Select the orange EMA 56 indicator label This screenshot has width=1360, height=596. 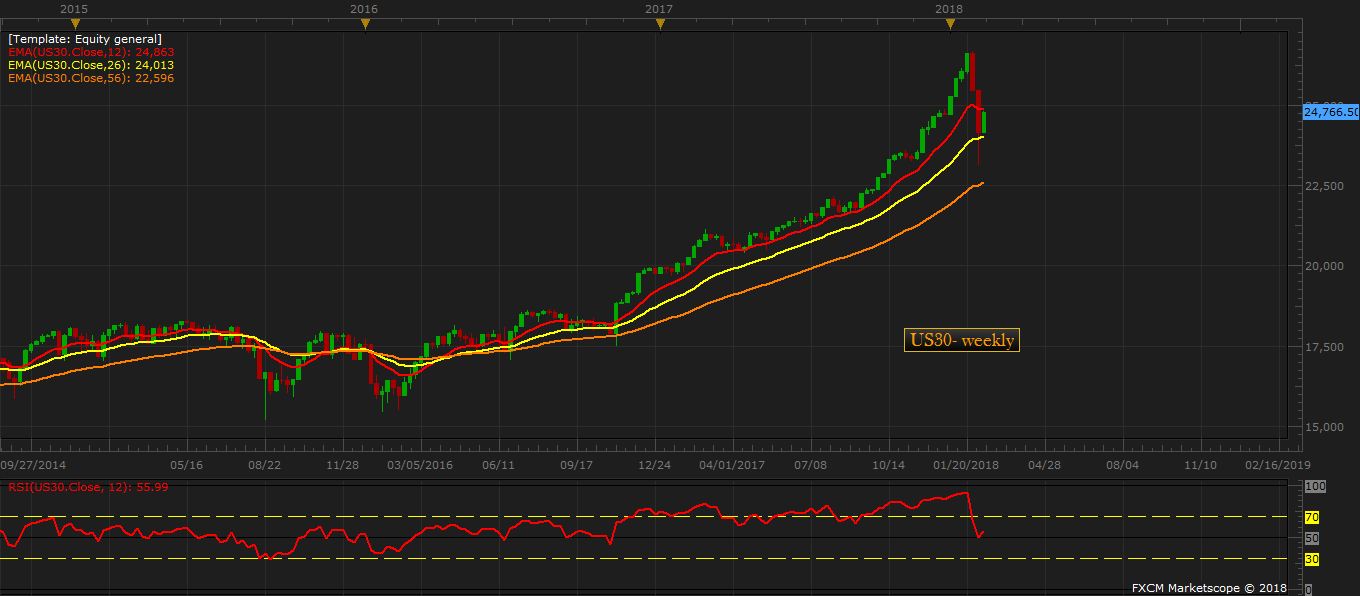(x=90, y=77)
